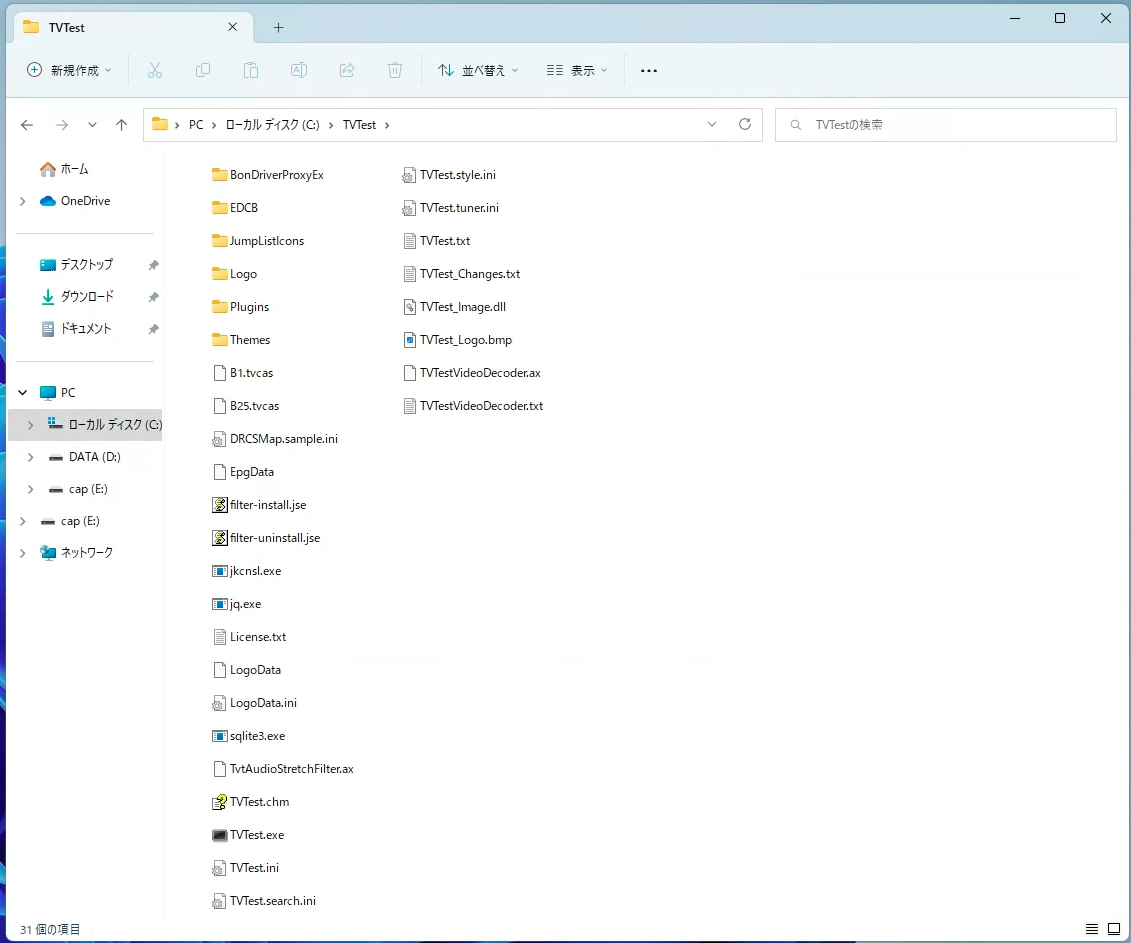Select the sqlite3.exe file icon
Screen dimensions: 1131x943
220,736
